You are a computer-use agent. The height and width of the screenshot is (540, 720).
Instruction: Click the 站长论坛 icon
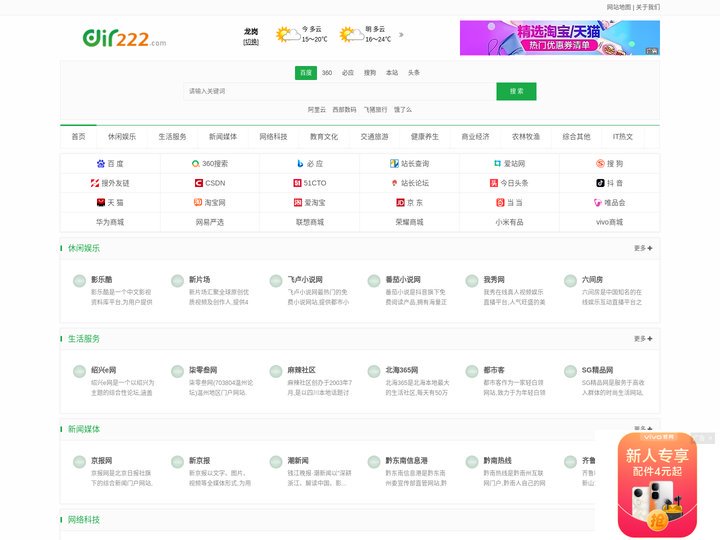point(394,183)
